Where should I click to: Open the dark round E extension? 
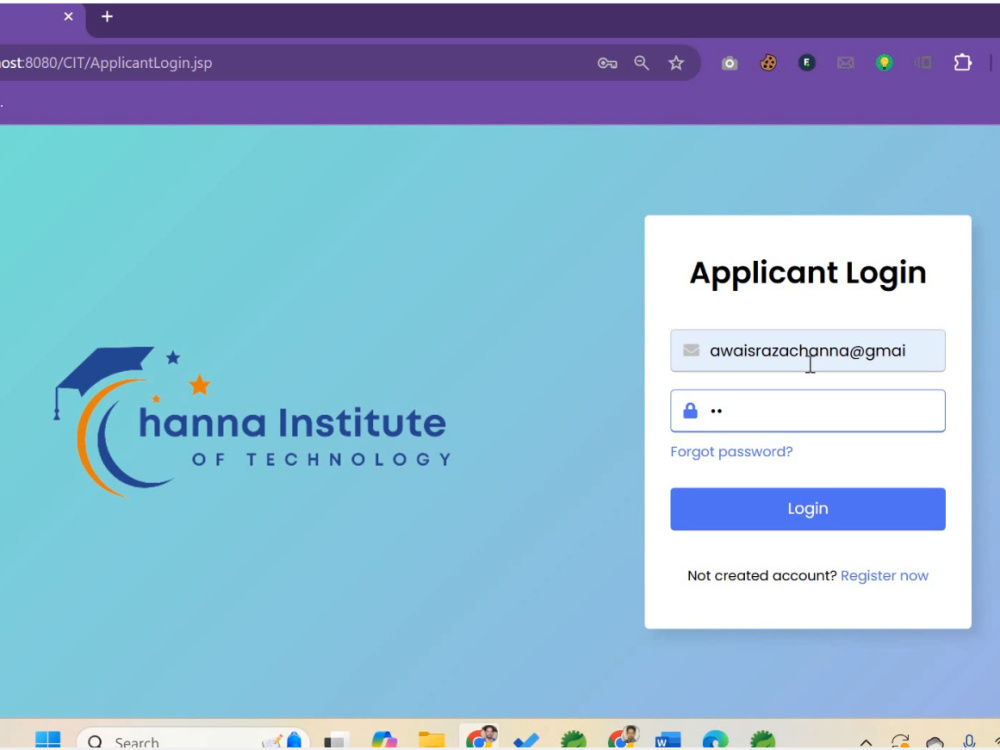click(x=807, y=62)
